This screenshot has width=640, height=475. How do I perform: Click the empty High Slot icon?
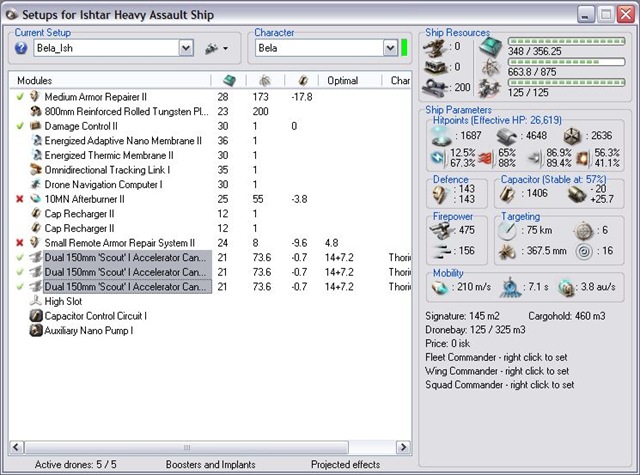(x=36, y=301)
